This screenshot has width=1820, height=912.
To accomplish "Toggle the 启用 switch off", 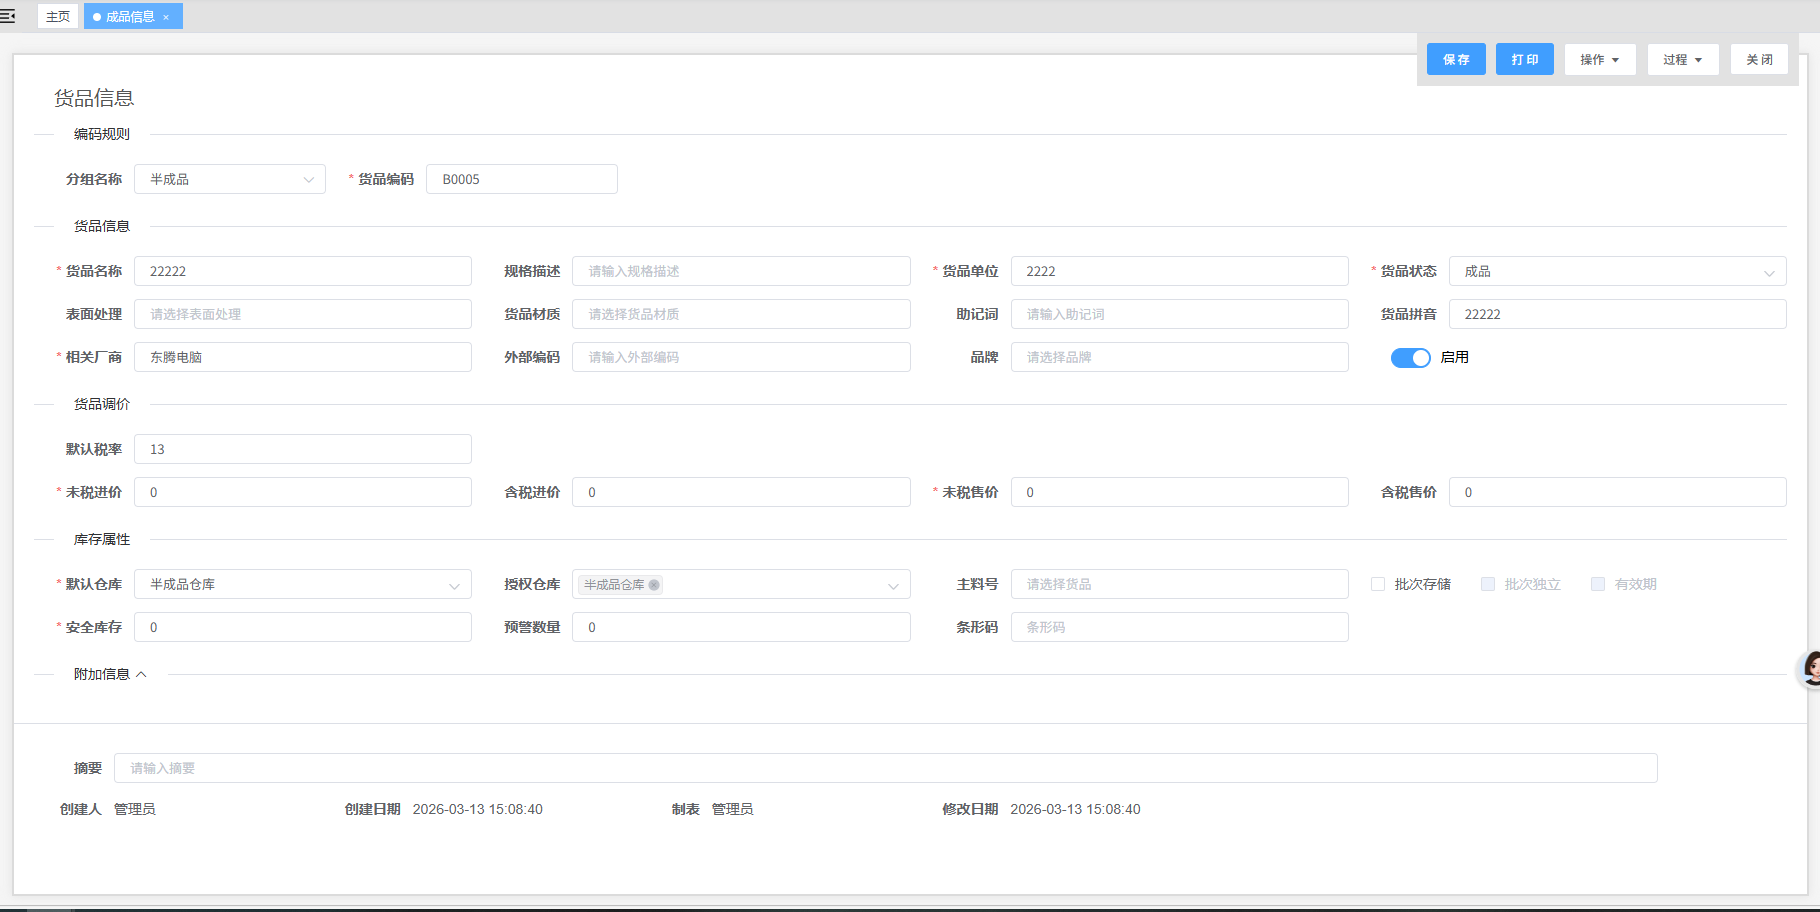I will (1410, 358).
